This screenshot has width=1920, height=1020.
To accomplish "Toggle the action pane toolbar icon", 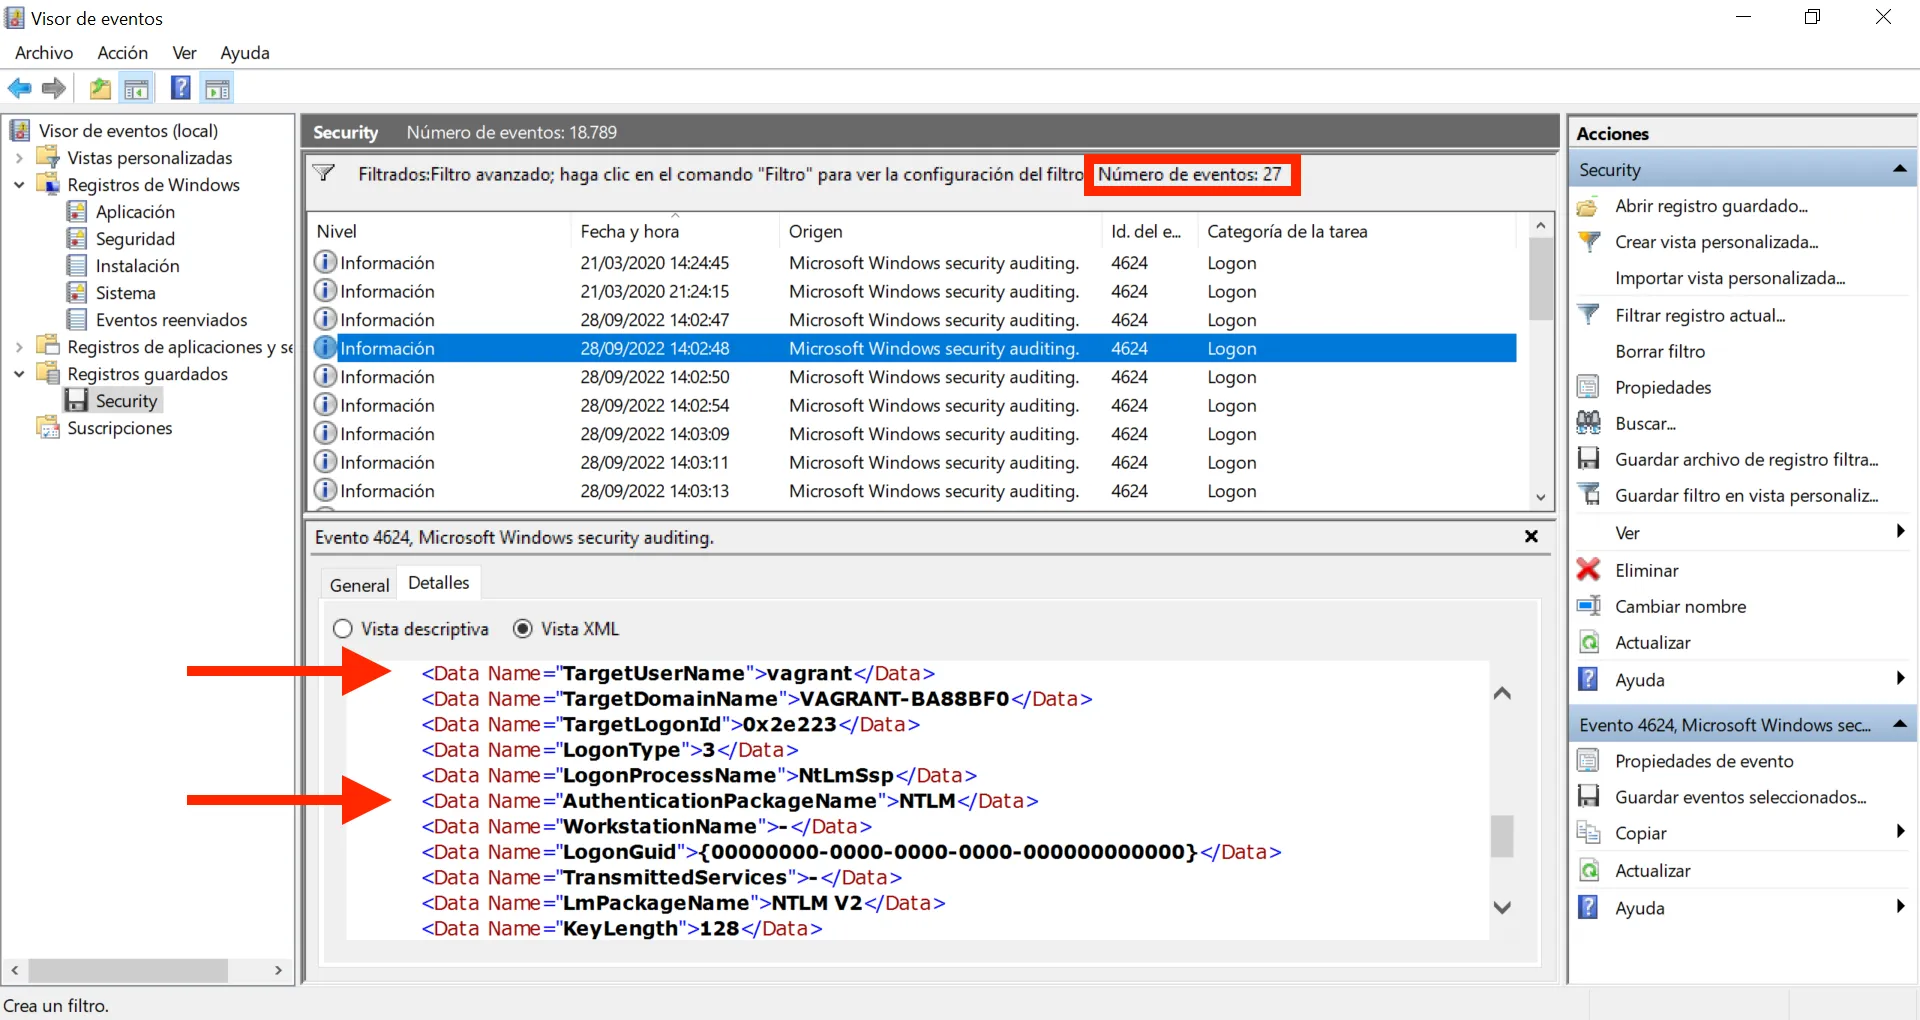I will point(217,89).
